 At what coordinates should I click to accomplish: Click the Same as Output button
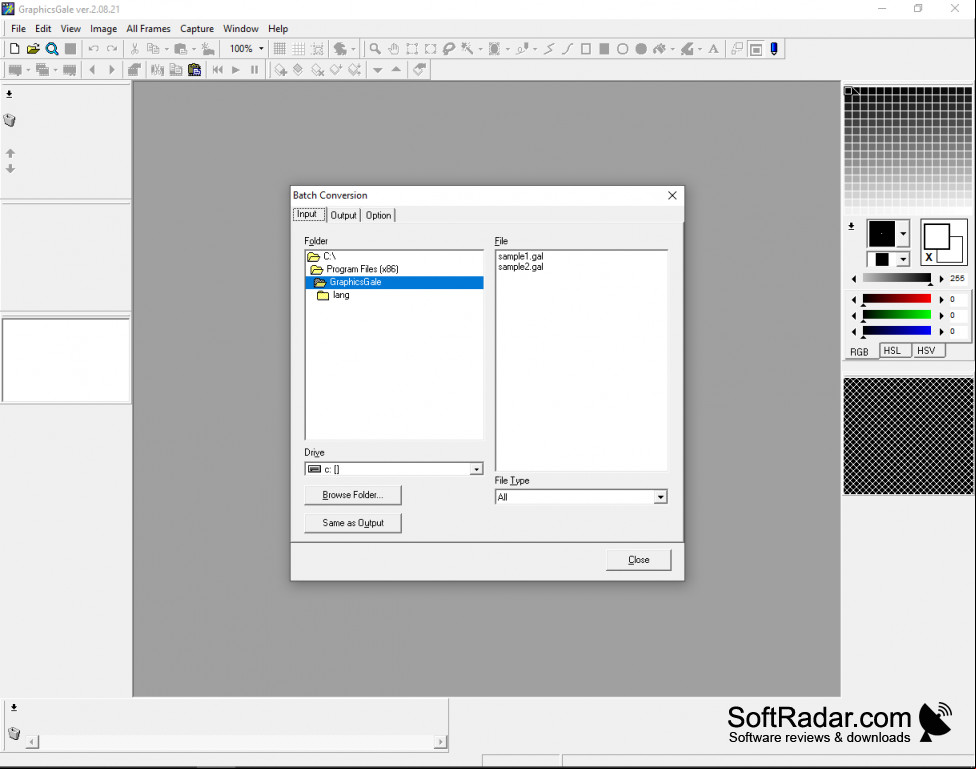353,523
